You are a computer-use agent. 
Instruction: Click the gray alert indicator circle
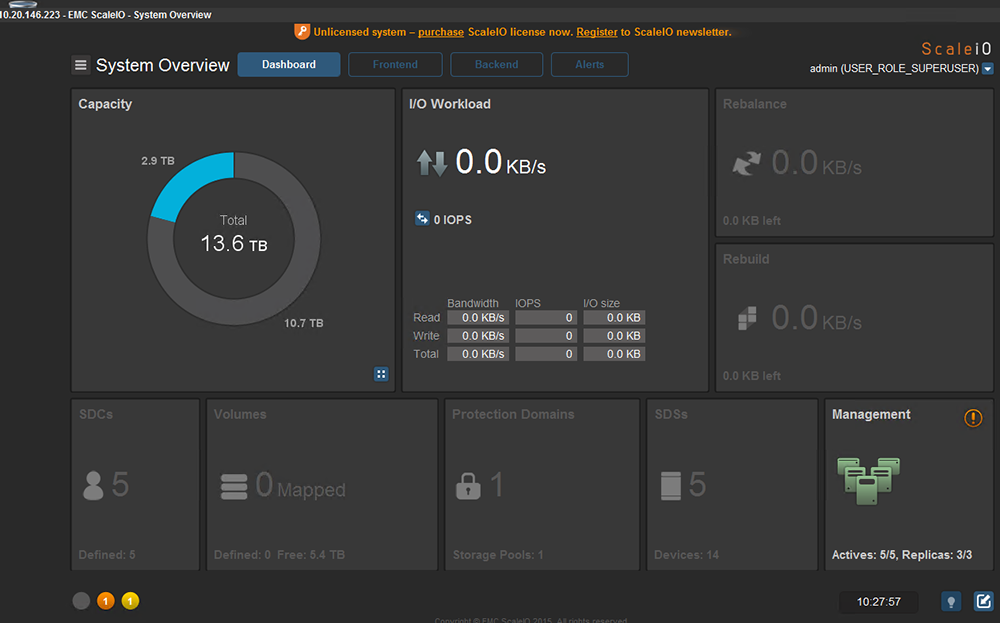click(81, 601)
